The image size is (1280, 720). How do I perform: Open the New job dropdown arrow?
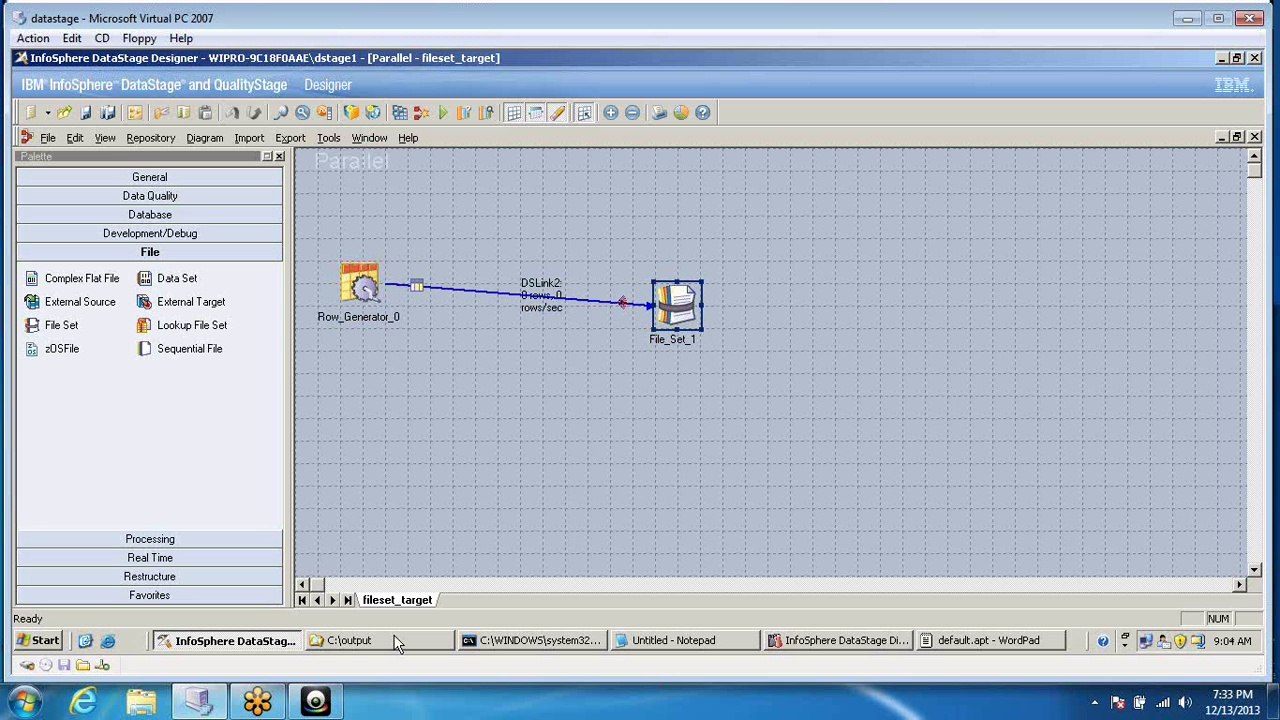[47, 113]
